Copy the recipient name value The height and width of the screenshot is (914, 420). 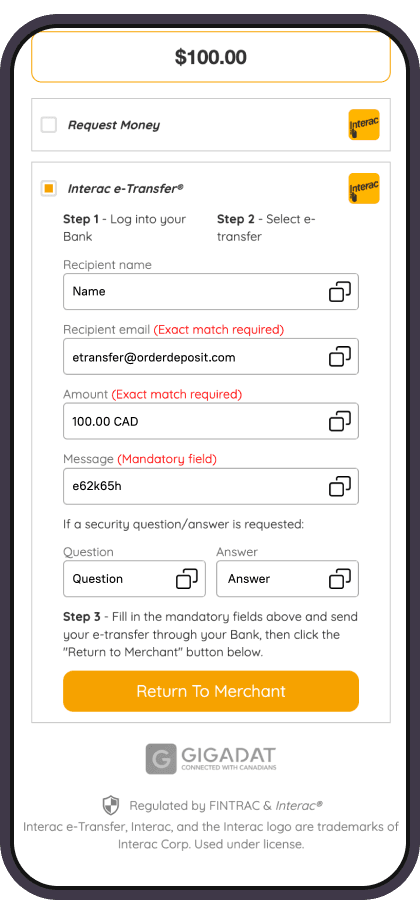click(340, 291)
